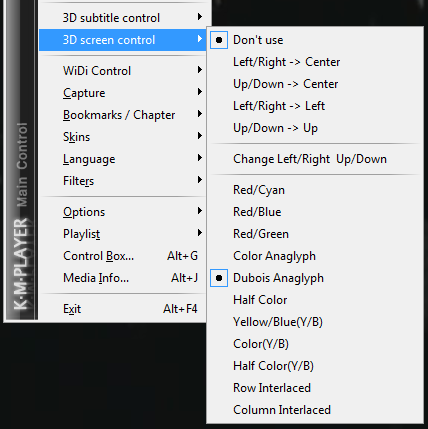Open the Filters menu entry
The width and height of the screenshot is (428, 429).
[x=123, y=181]
